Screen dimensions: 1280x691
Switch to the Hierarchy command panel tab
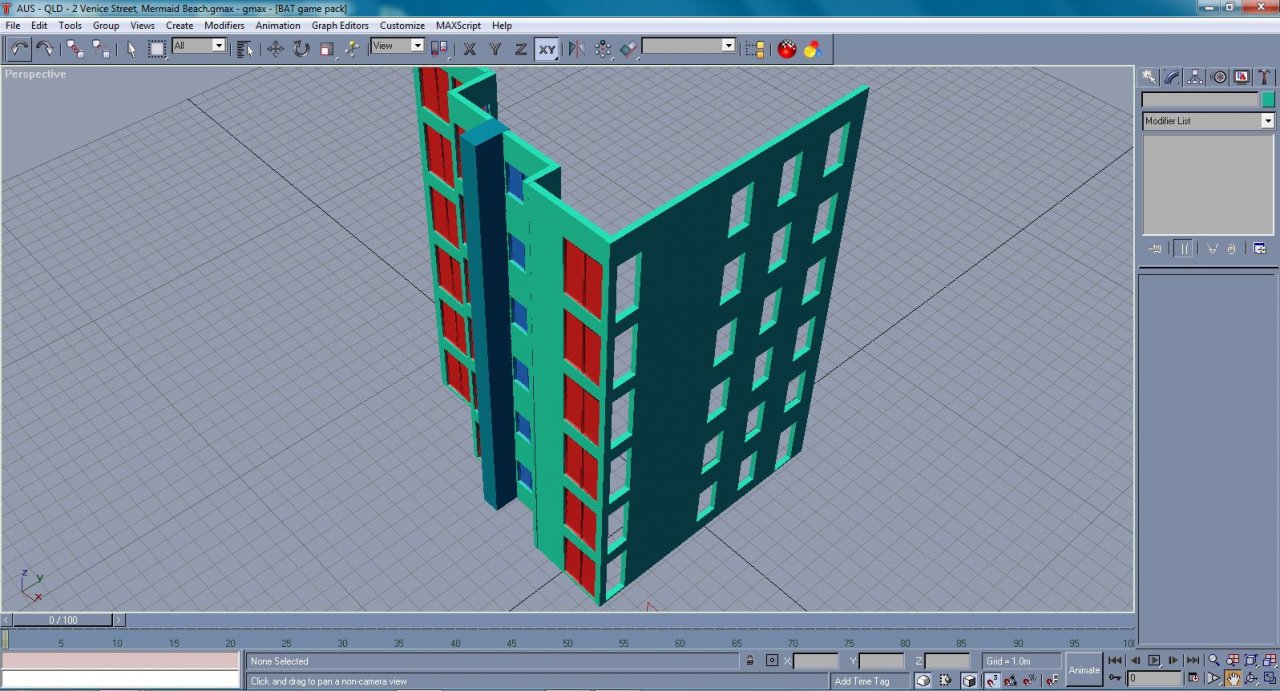point(1196,77)
